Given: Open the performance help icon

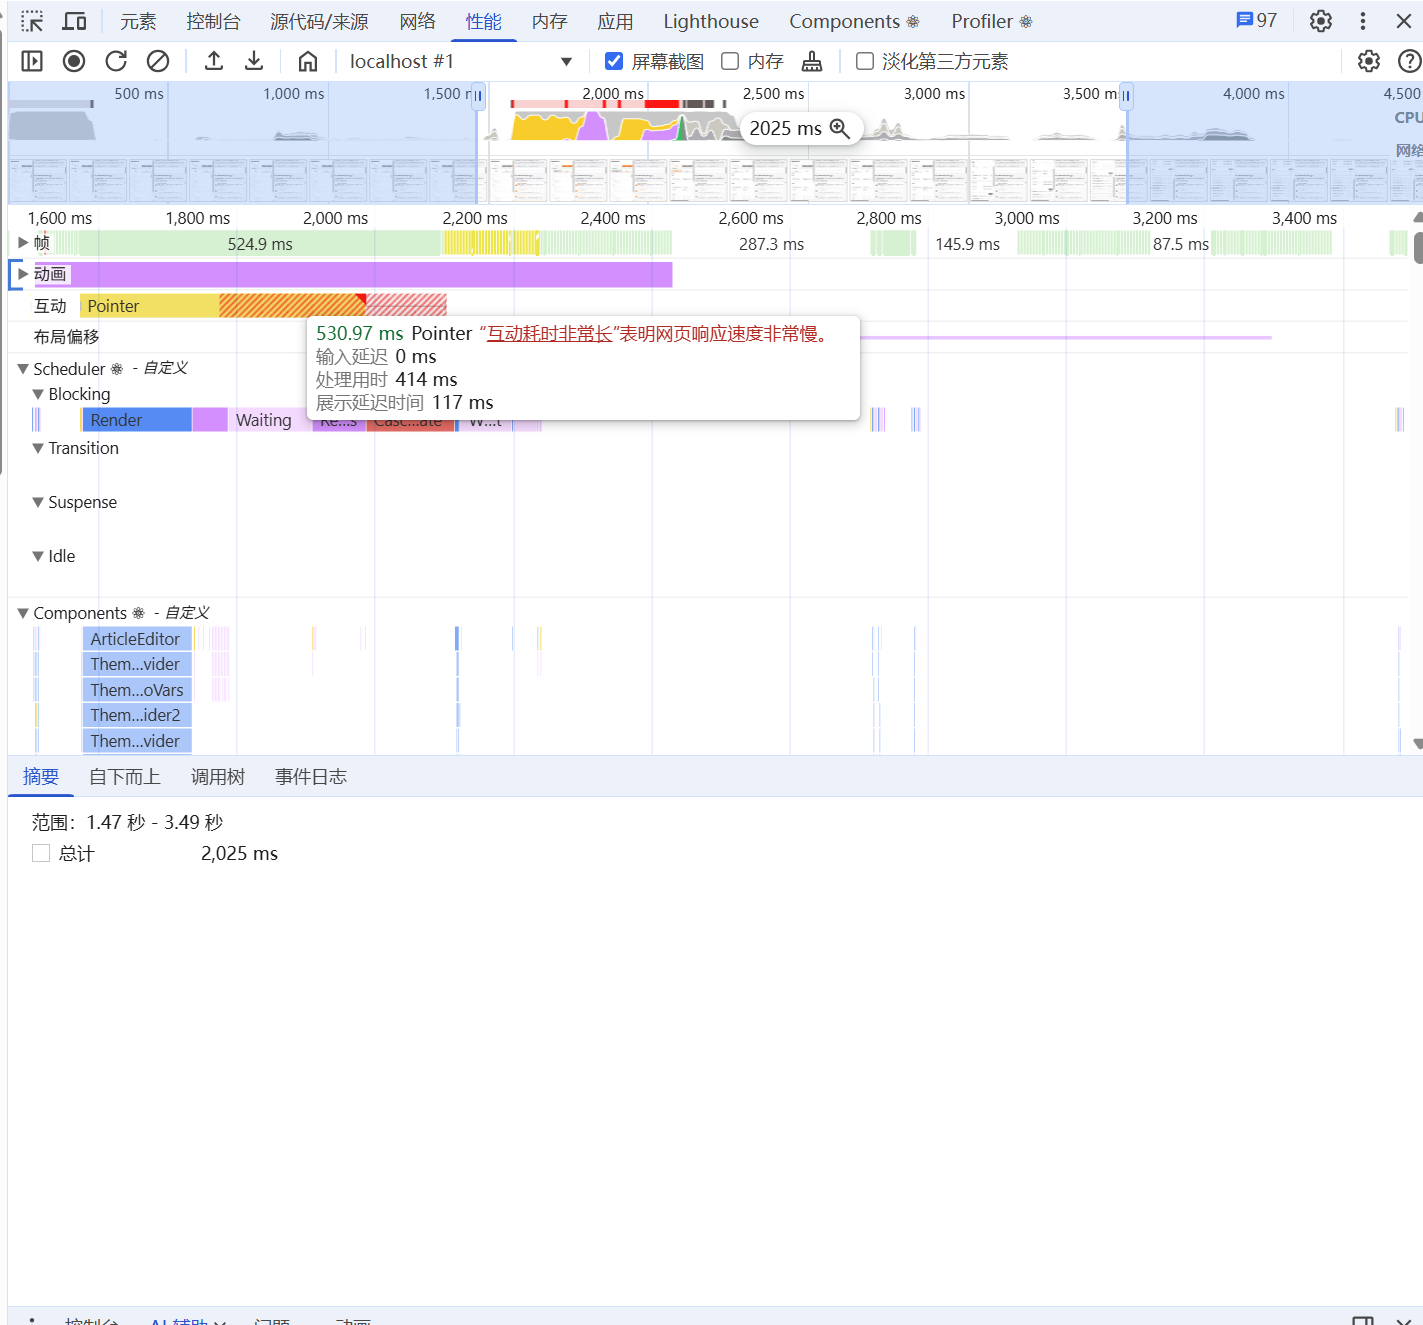Looking at the screenshot, I should coord(1409,61).
